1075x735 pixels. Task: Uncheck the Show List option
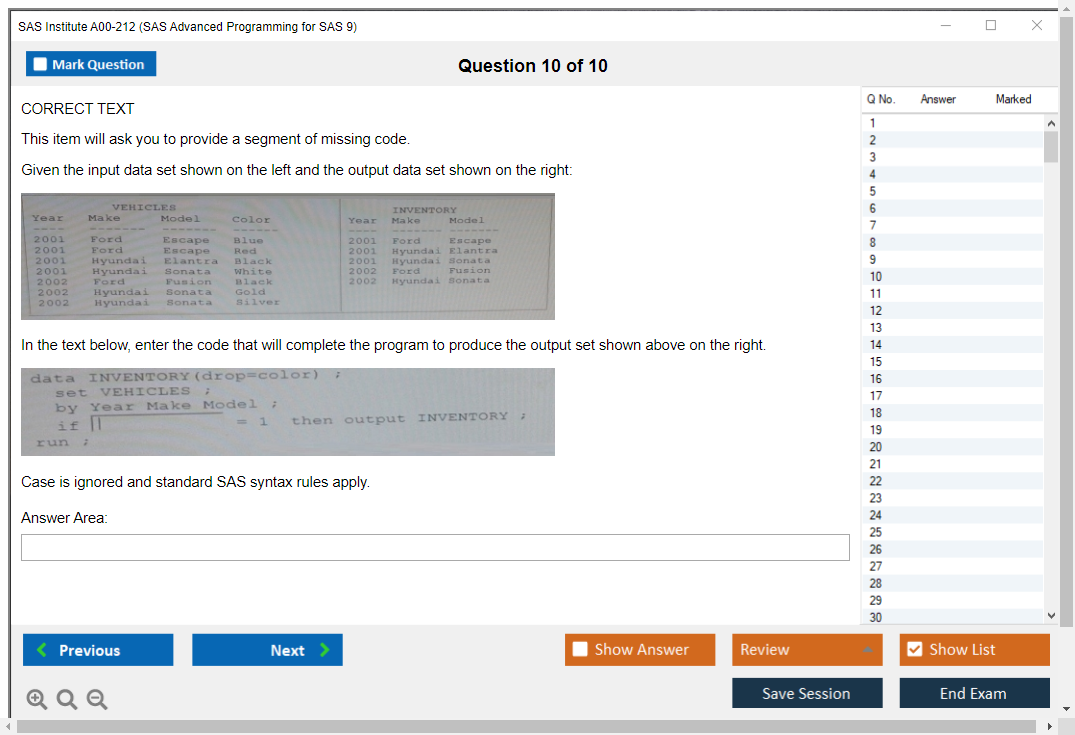pyautogui.click(x=914, y=650)
